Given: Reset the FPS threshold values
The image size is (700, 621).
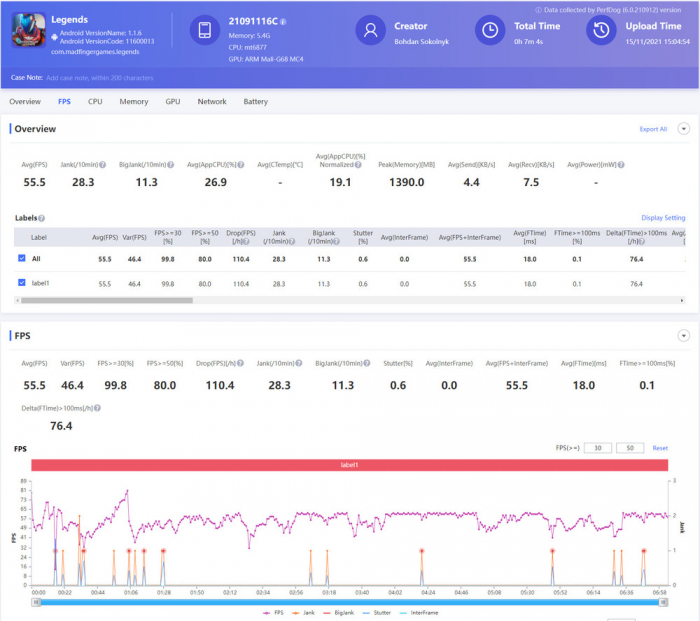Looking at the screenshot, I should coord(660,448).
